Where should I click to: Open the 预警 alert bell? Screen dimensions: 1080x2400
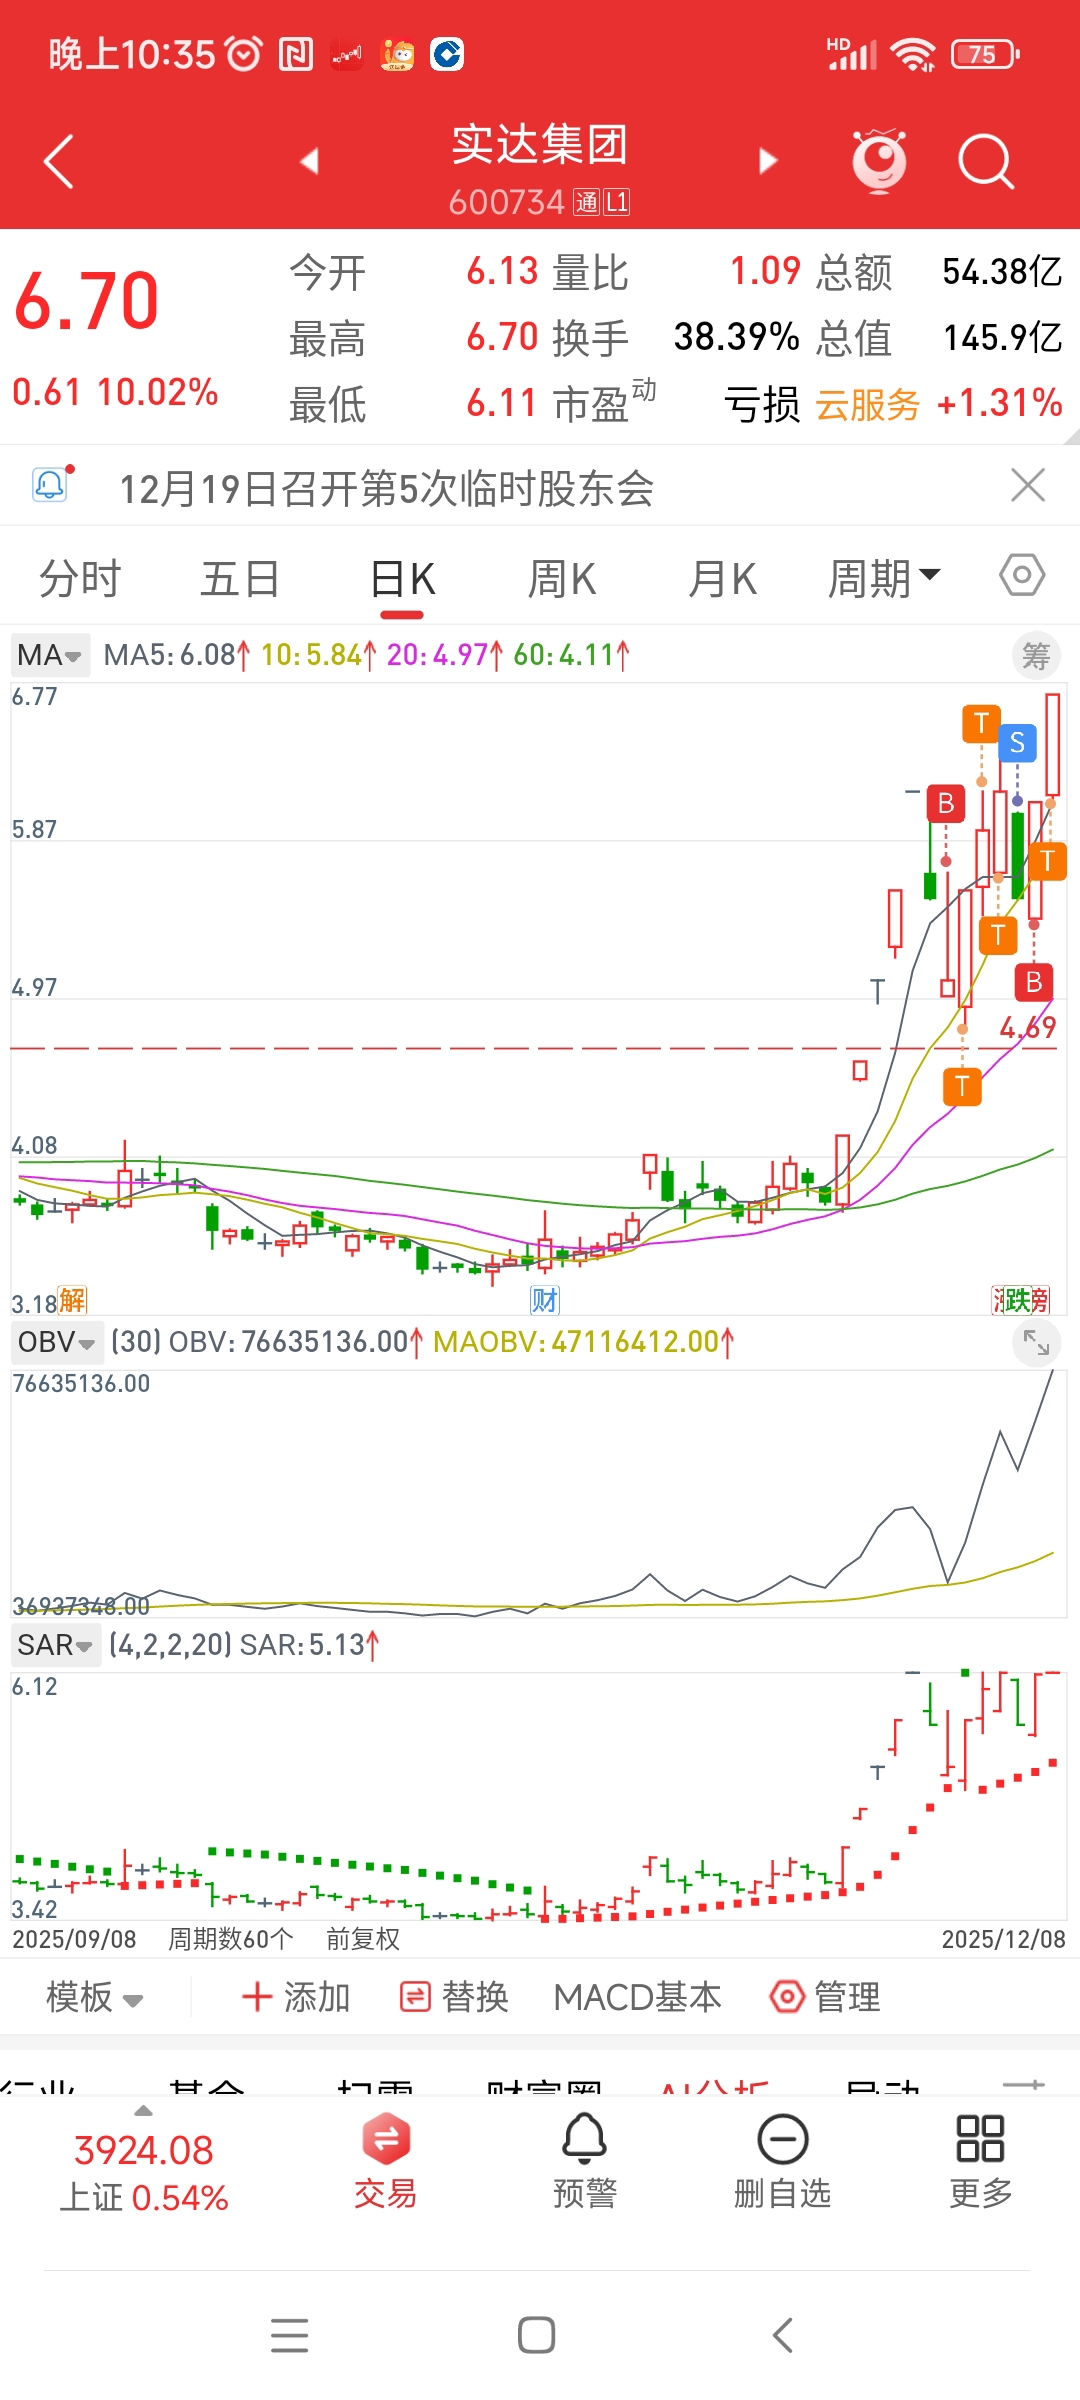585,2160
